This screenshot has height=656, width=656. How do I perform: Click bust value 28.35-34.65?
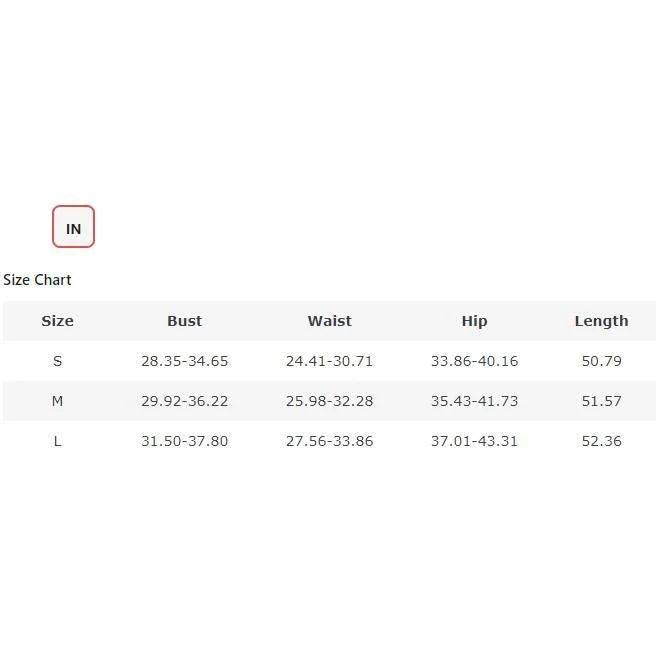[x=184, y=361]
